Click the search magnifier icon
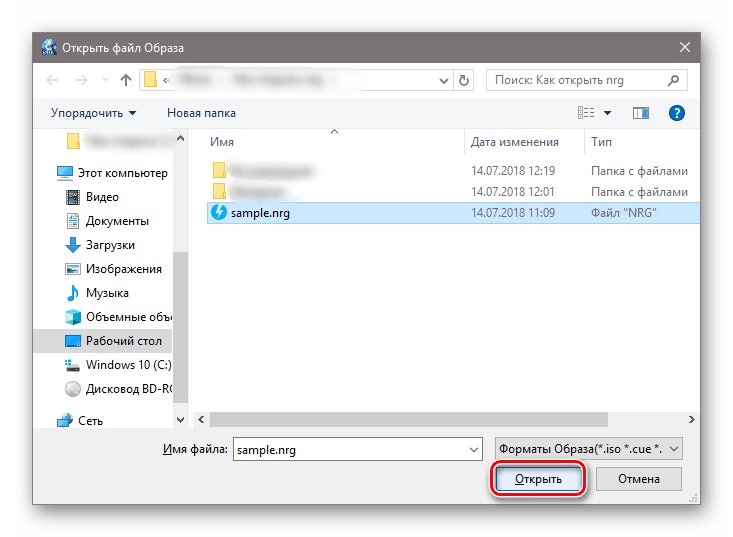 [673, 80]
